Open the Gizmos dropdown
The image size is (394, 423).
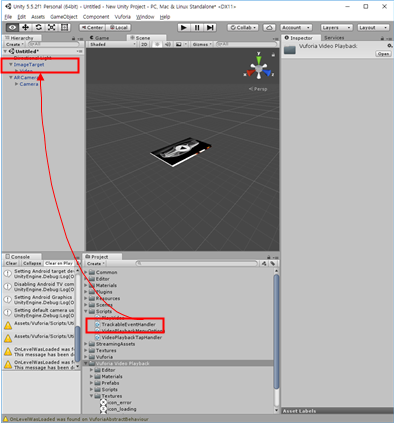pos(201,44)
